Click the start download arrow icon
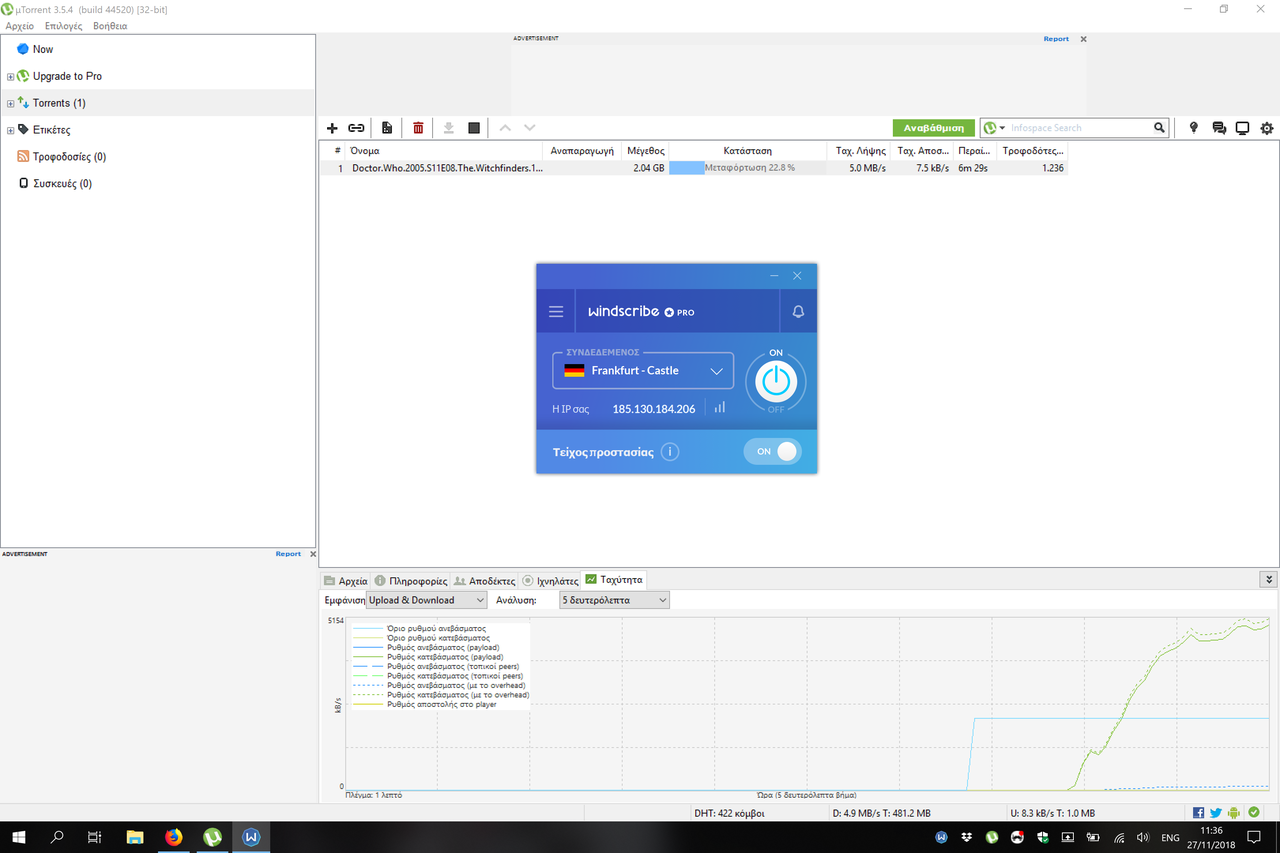 click(449, 128)
